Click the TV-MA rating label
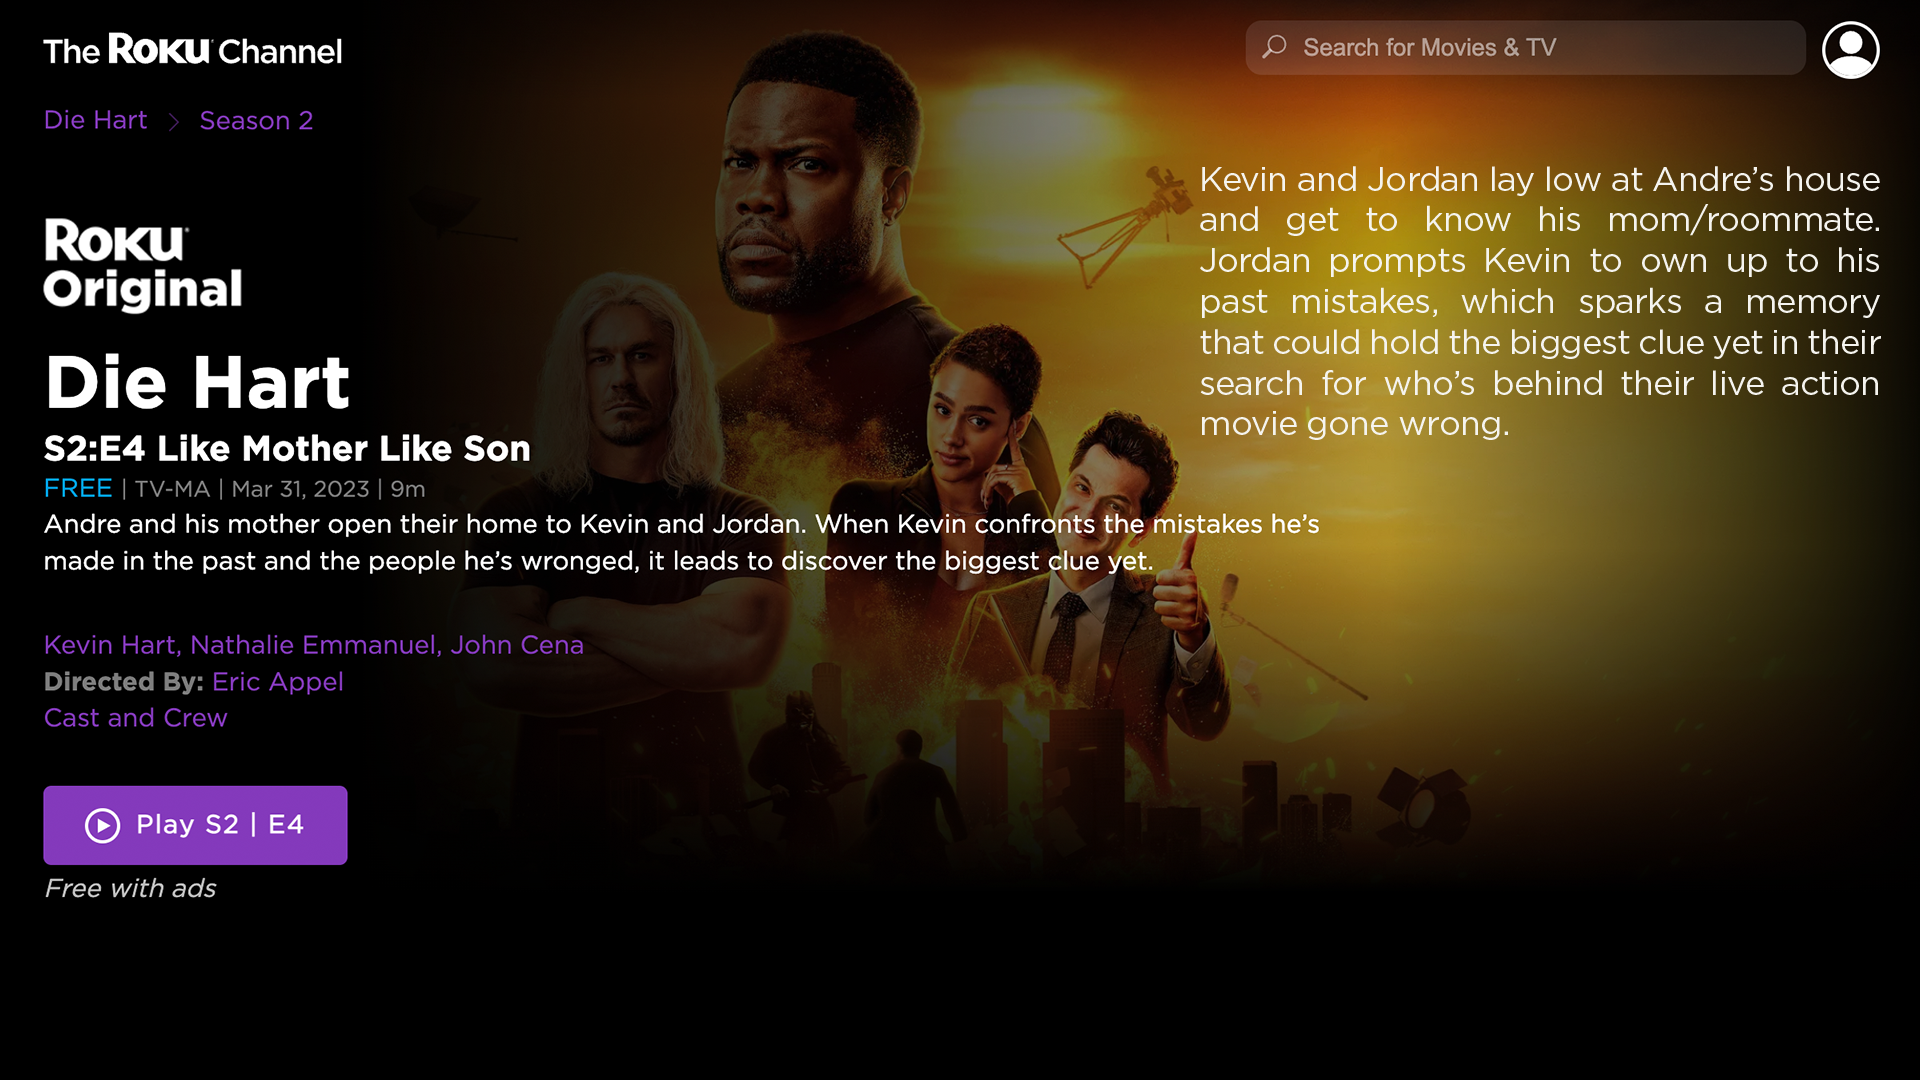1920x1080 pixels. (x=172, y=489)
